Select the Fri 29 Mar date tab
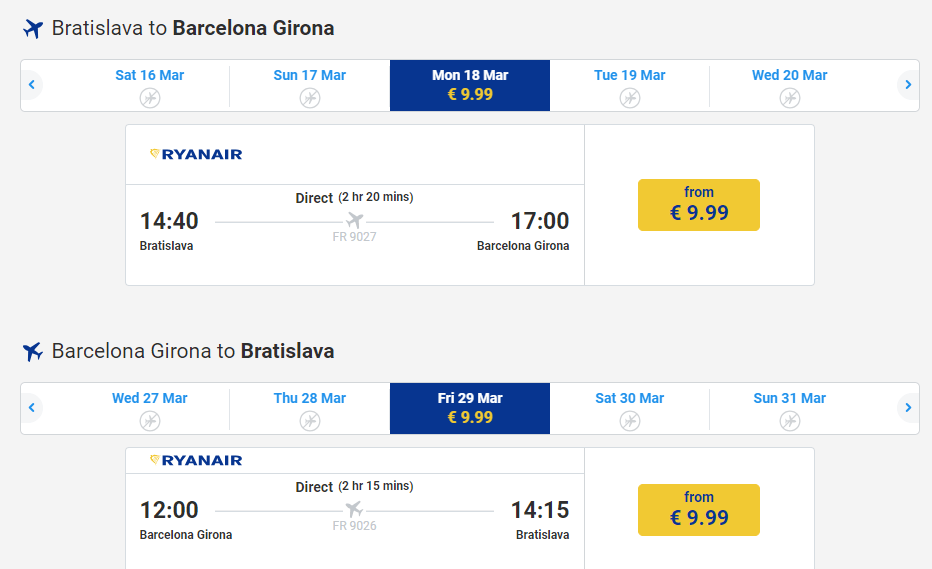The image size is (932, 569). [470, 408]
